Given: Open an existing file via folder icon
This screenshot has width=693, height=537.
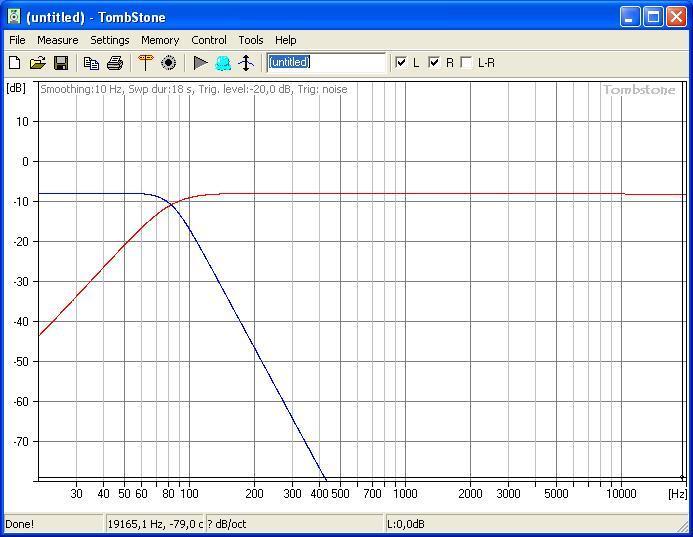Looking at the screenshot, I should (38, 63).
